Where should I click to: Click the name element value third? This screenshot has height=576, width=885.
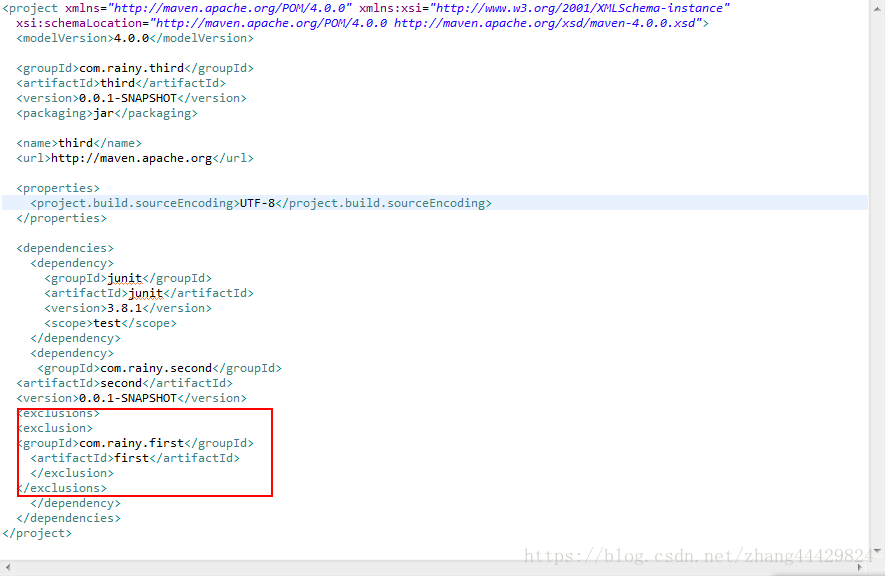(76, 143)
